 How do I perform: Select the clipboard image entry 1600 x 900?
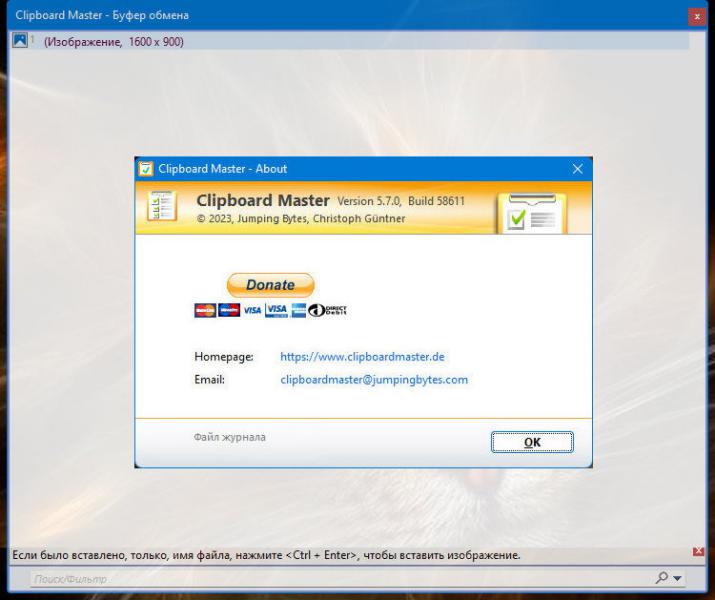350,41
